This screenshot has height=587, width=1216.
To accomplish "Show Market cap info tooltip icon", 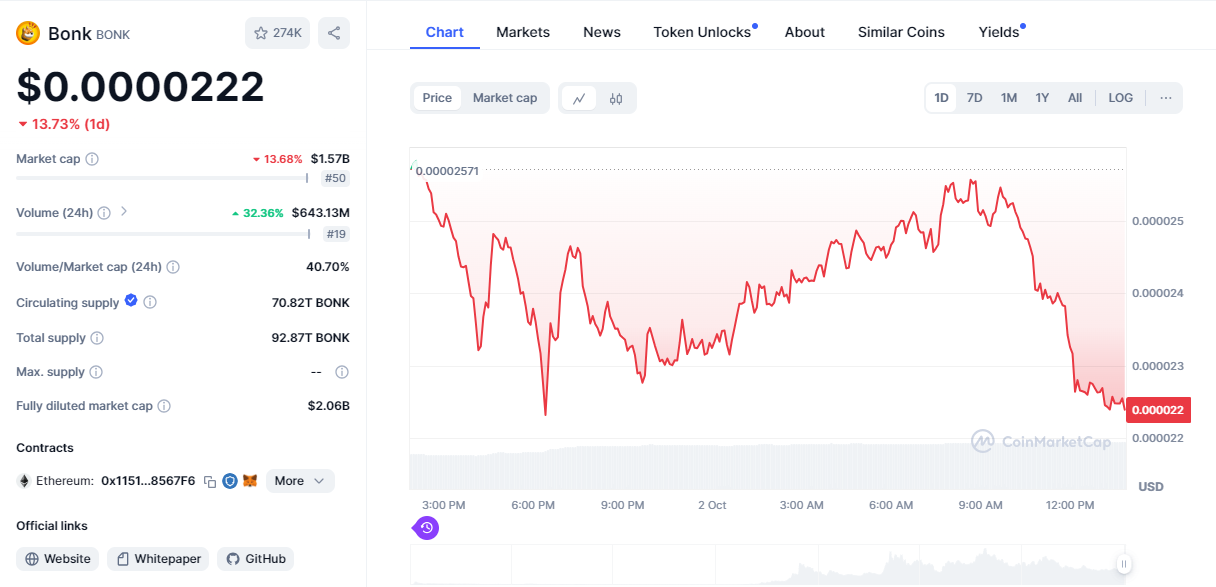I will (x=92, y=159).
